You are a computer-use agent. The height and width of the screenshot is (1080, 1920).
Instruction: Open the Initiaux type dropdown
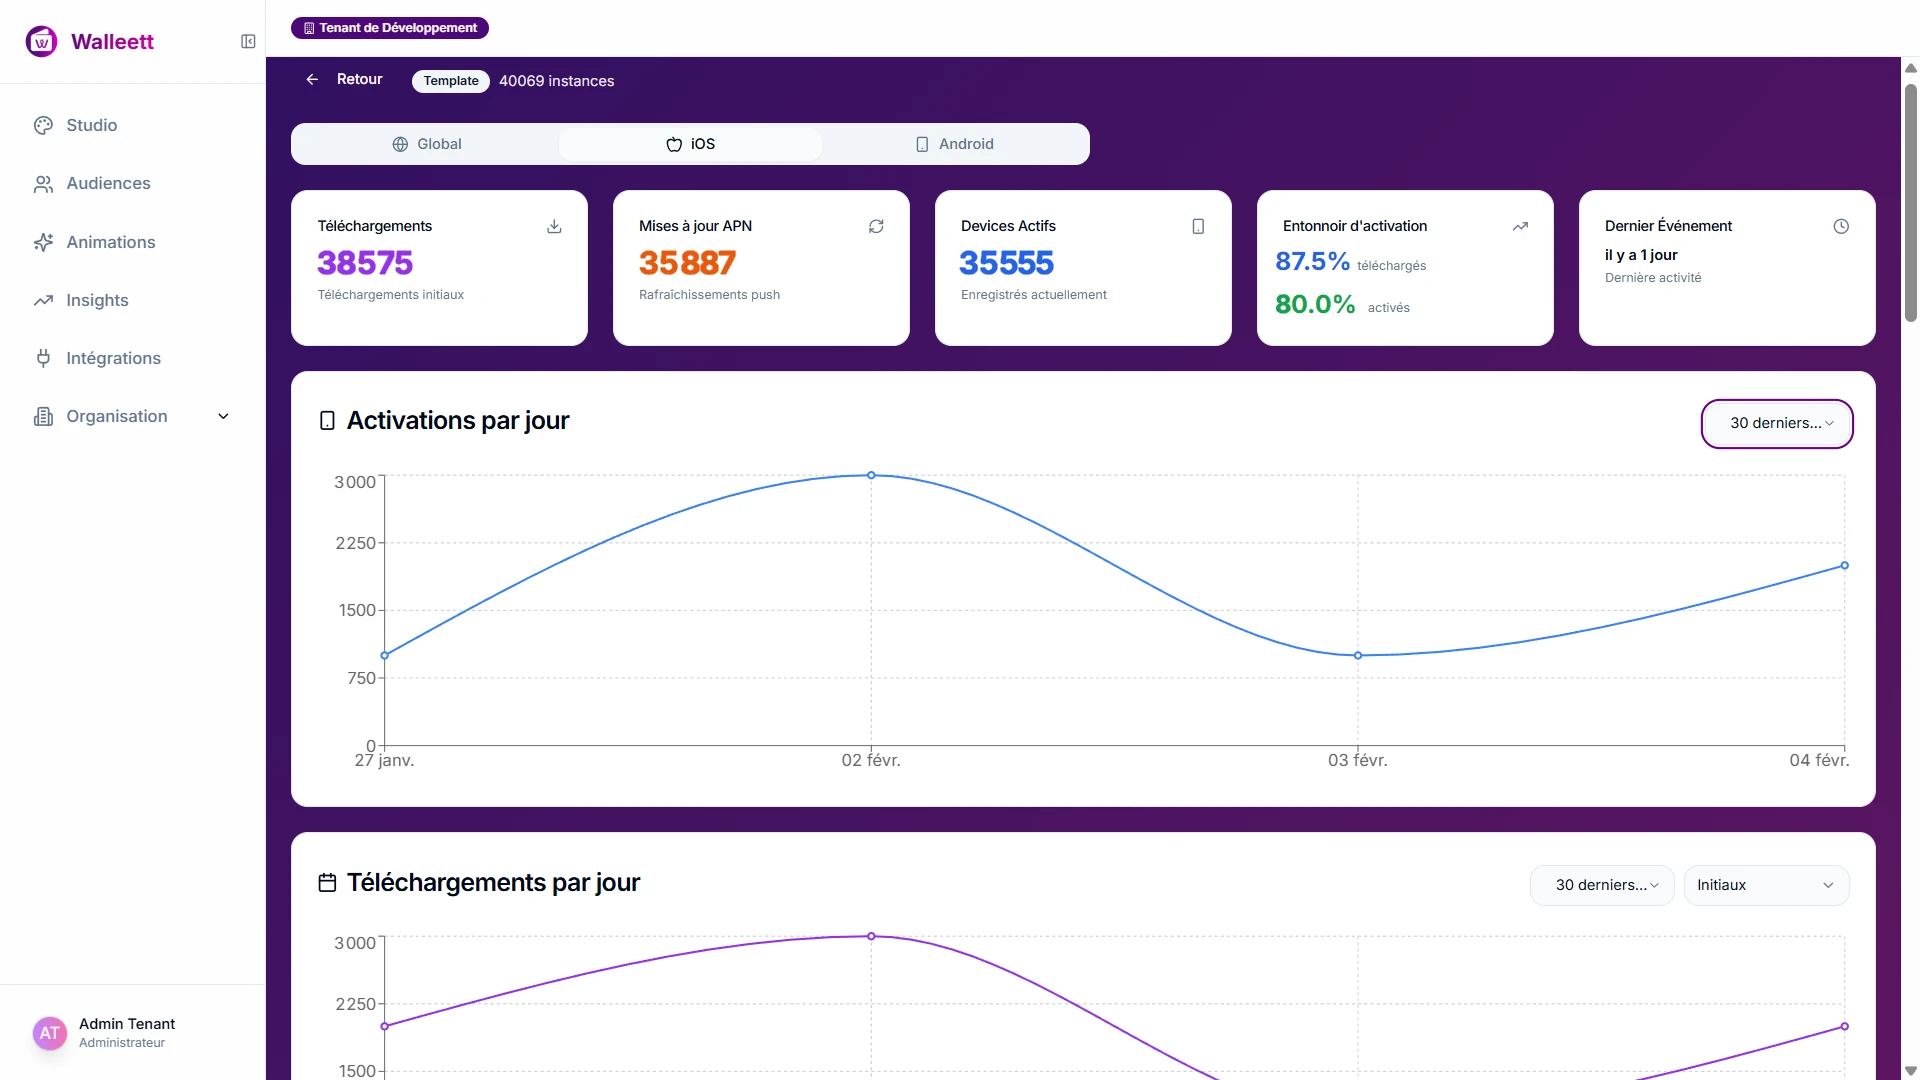pyautogui.click(x=1767, y=885)
